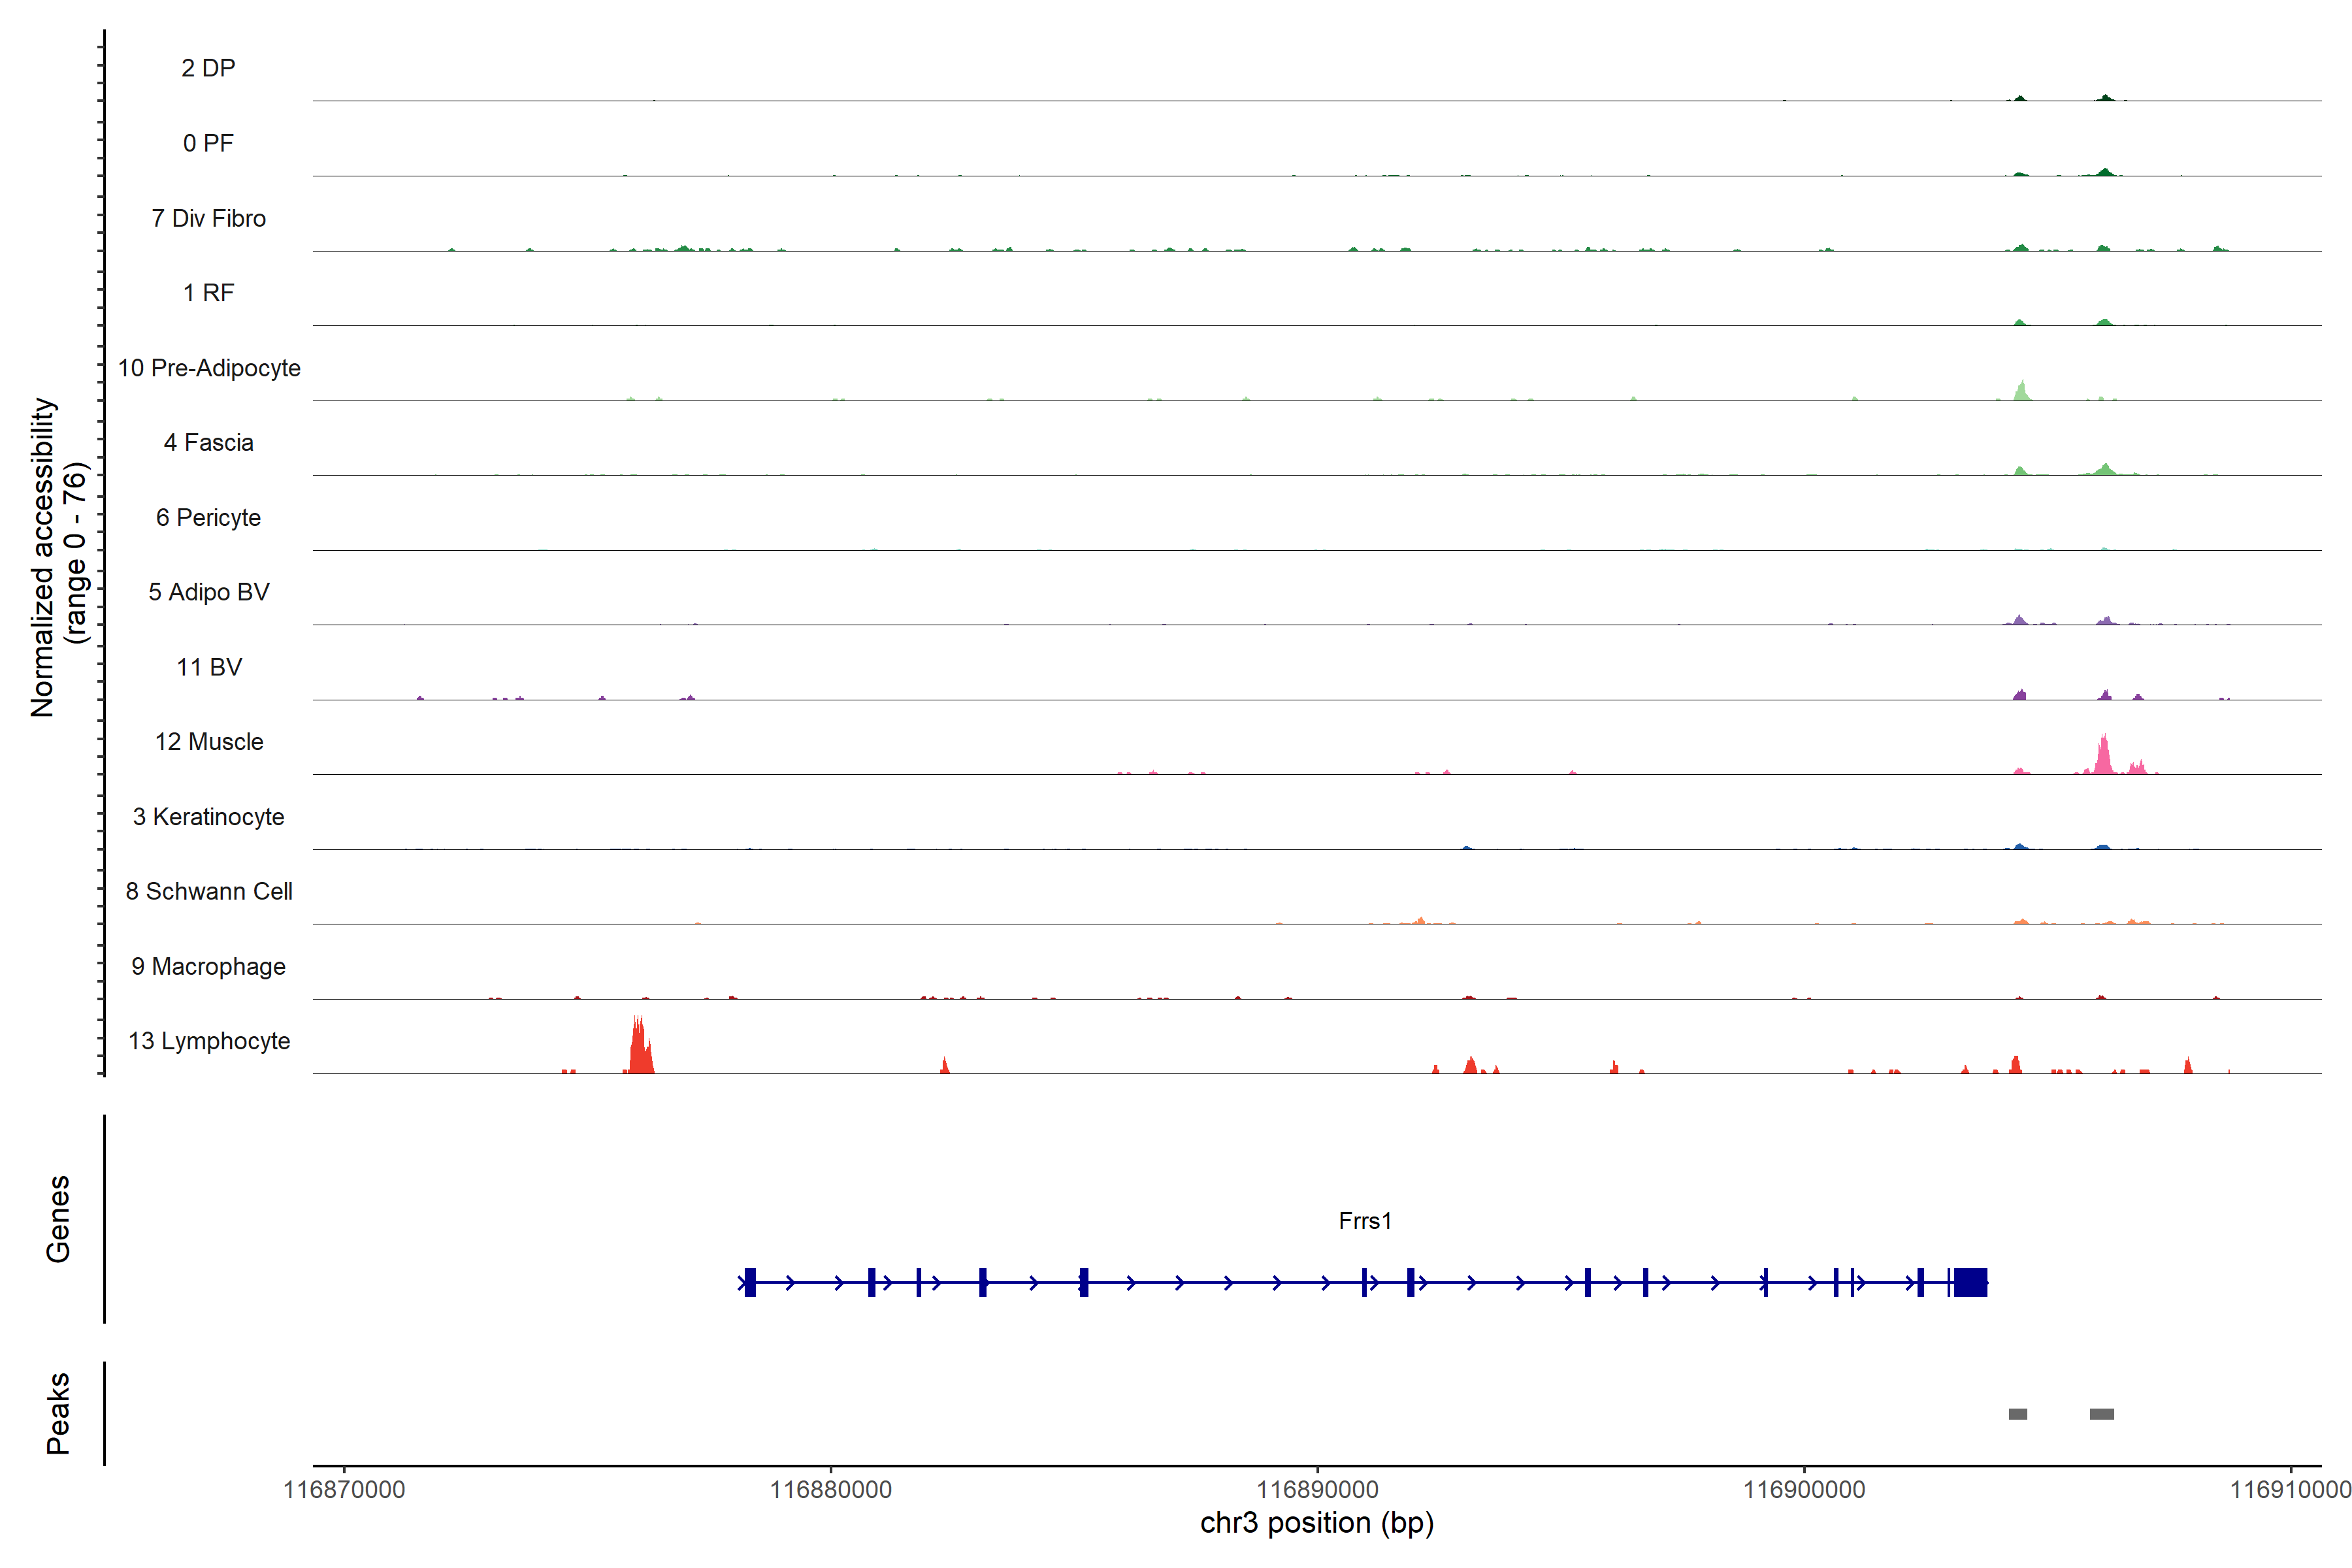
Task: Select the Frrs1 gene label
Action: tap(1365, 1220)
